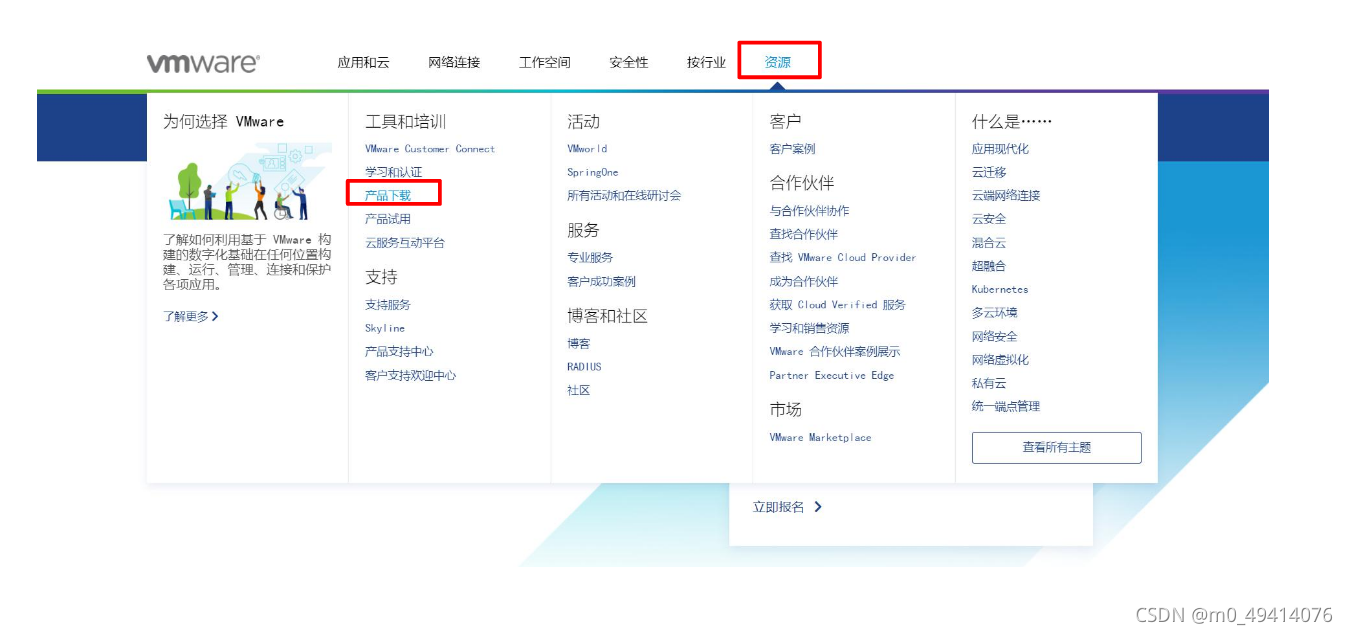Open 统一端点管理 topic
The image size is (1348, 635).
1006,406
